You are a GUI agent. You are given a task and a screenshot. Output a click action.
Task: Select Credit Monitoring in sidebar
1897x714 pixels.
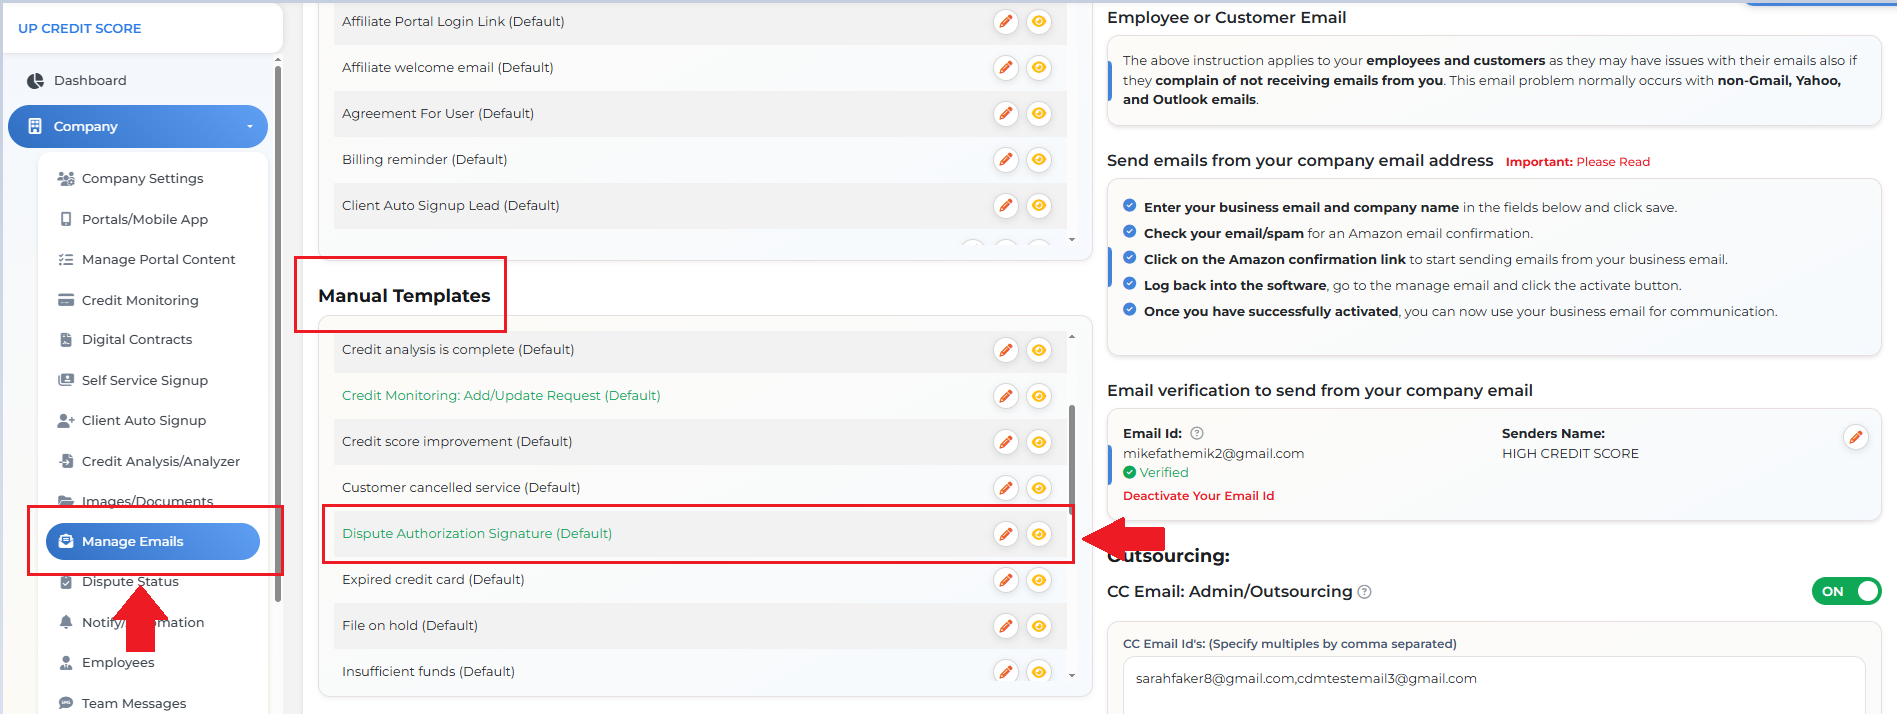coord(140,300)
